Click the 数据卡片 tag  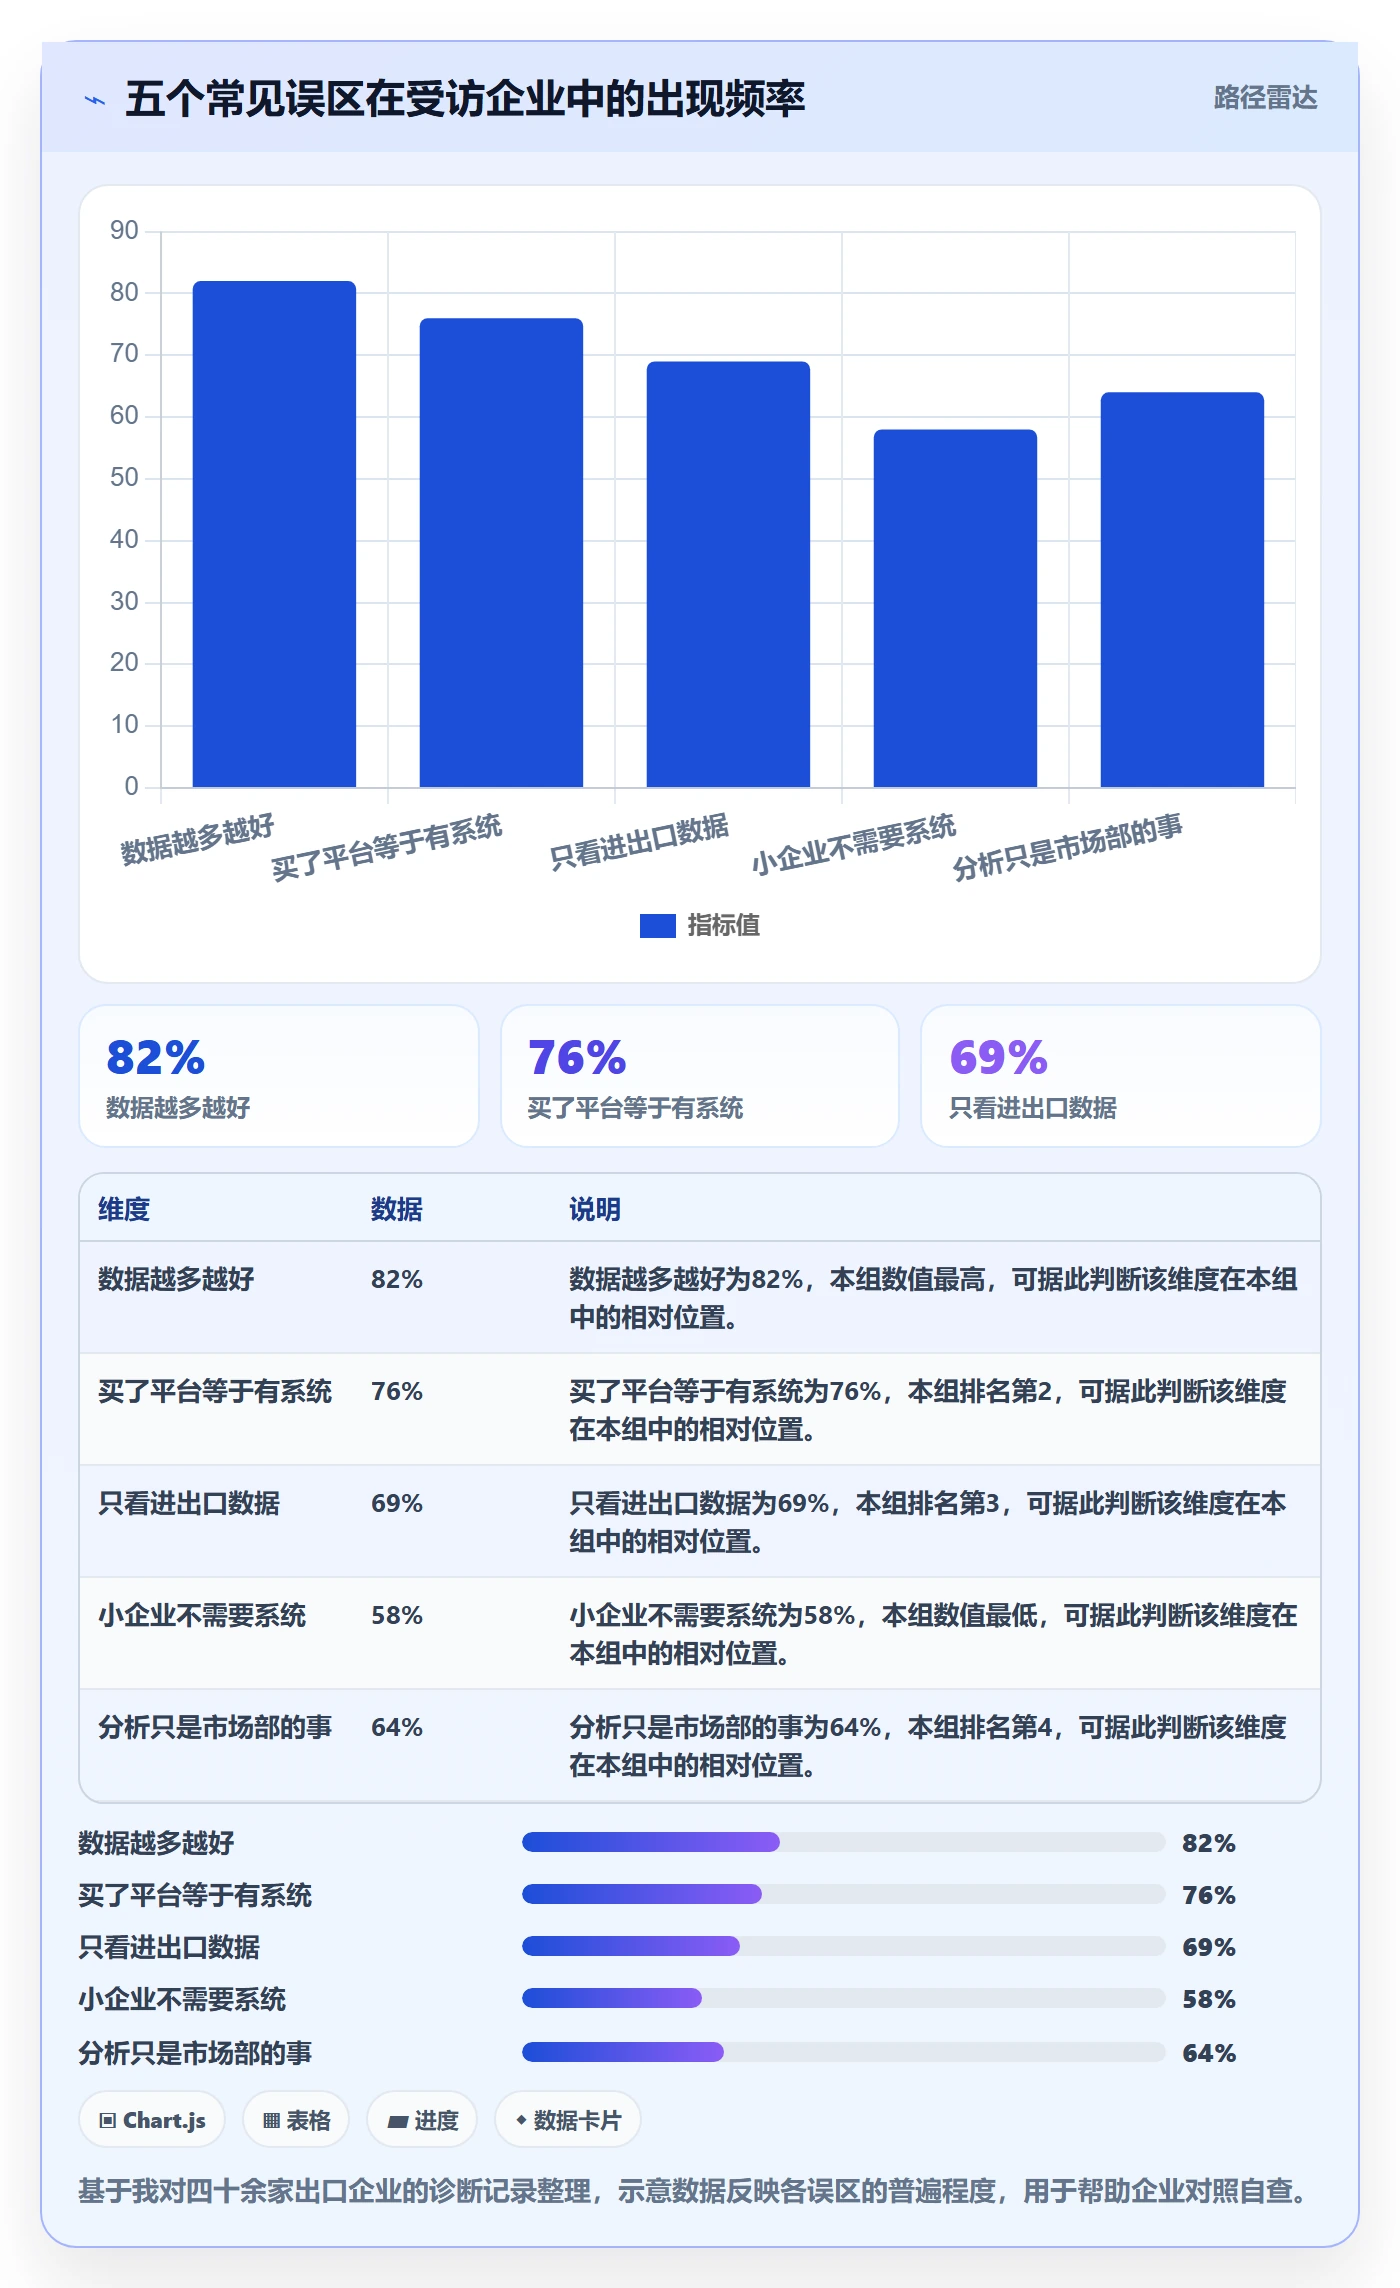pyautogui.click(x=568, y=2120)
